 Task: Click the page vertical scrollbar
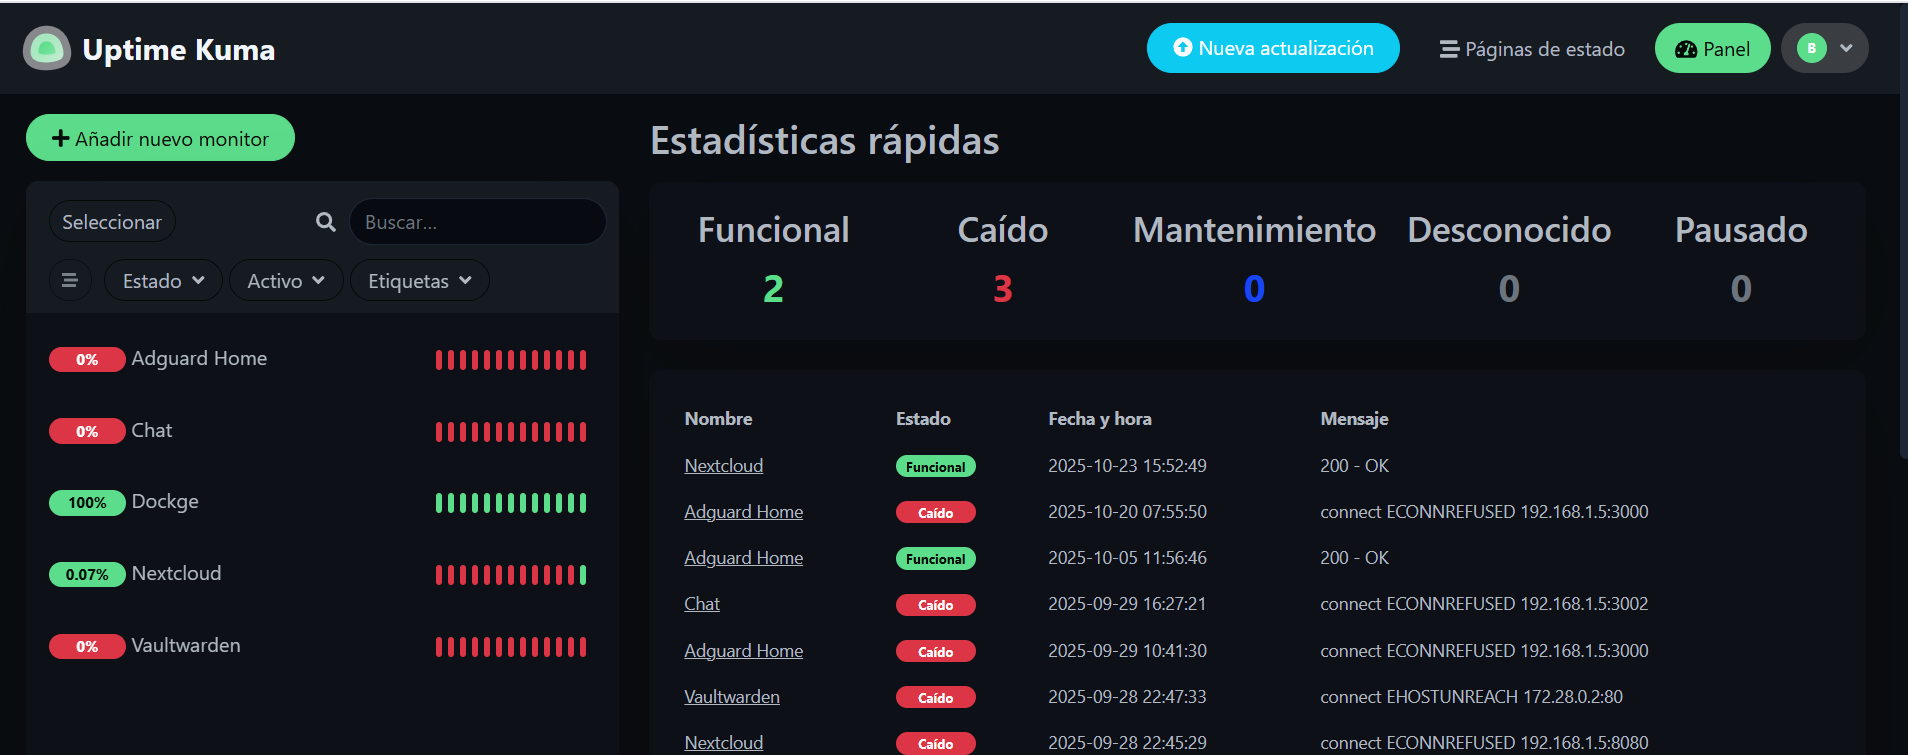[x=1903, y=230]
